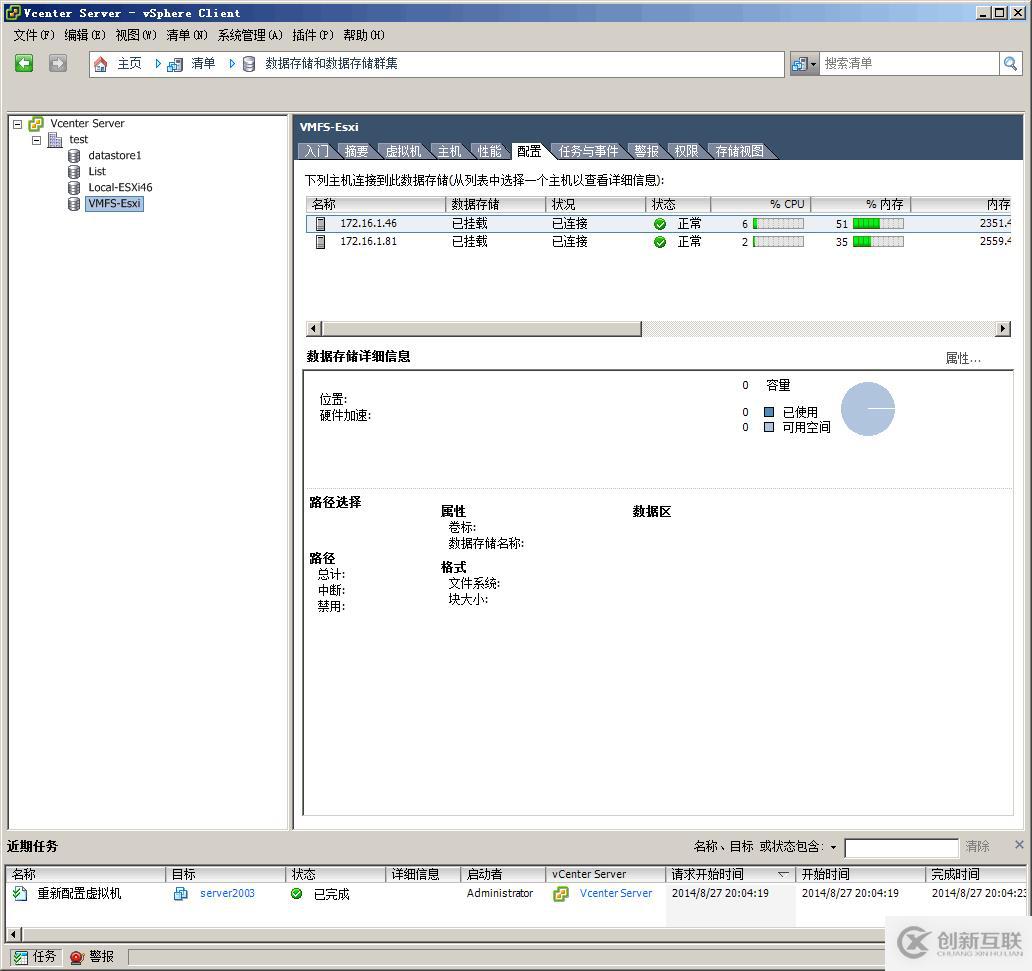Click the forward arrow navigation icon
Screen dimensions: 1032x971
(57, 63)
